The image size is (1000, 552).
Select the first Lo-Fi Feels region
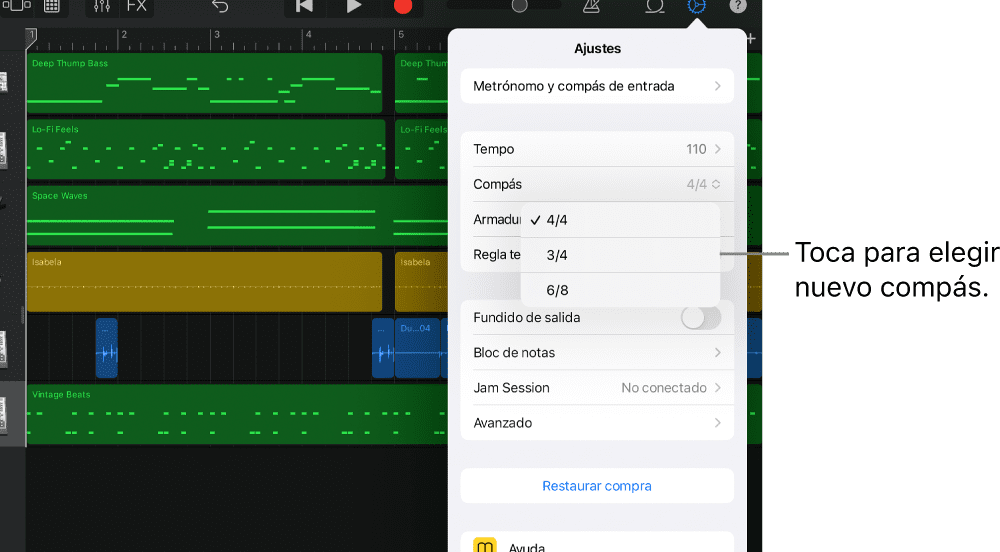coord(206,149)
